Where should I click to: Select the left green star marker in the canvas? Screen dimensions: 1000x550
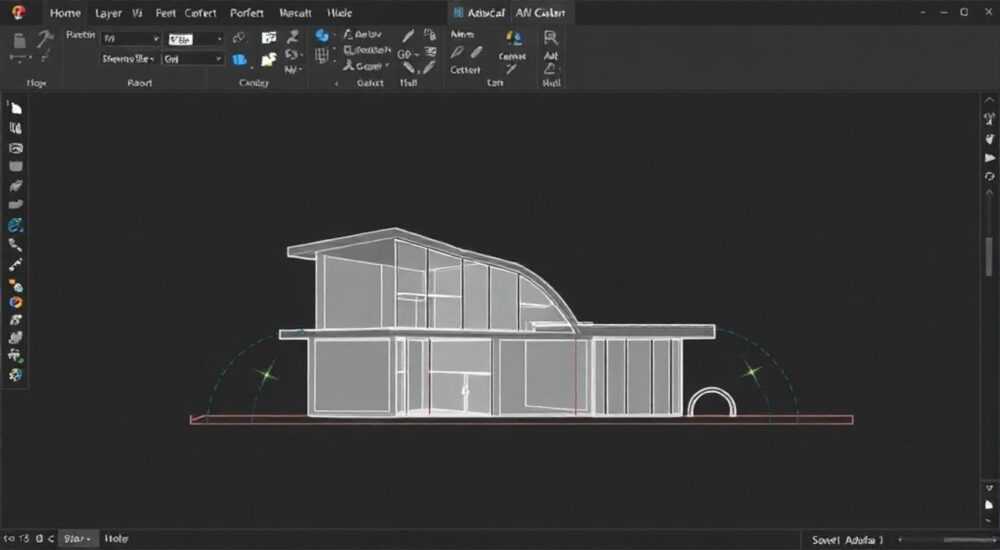point(267,374)
